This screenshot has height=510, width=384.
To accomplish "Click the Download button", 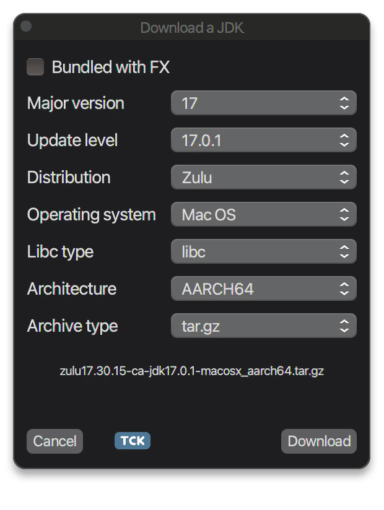I will (319, 441).
